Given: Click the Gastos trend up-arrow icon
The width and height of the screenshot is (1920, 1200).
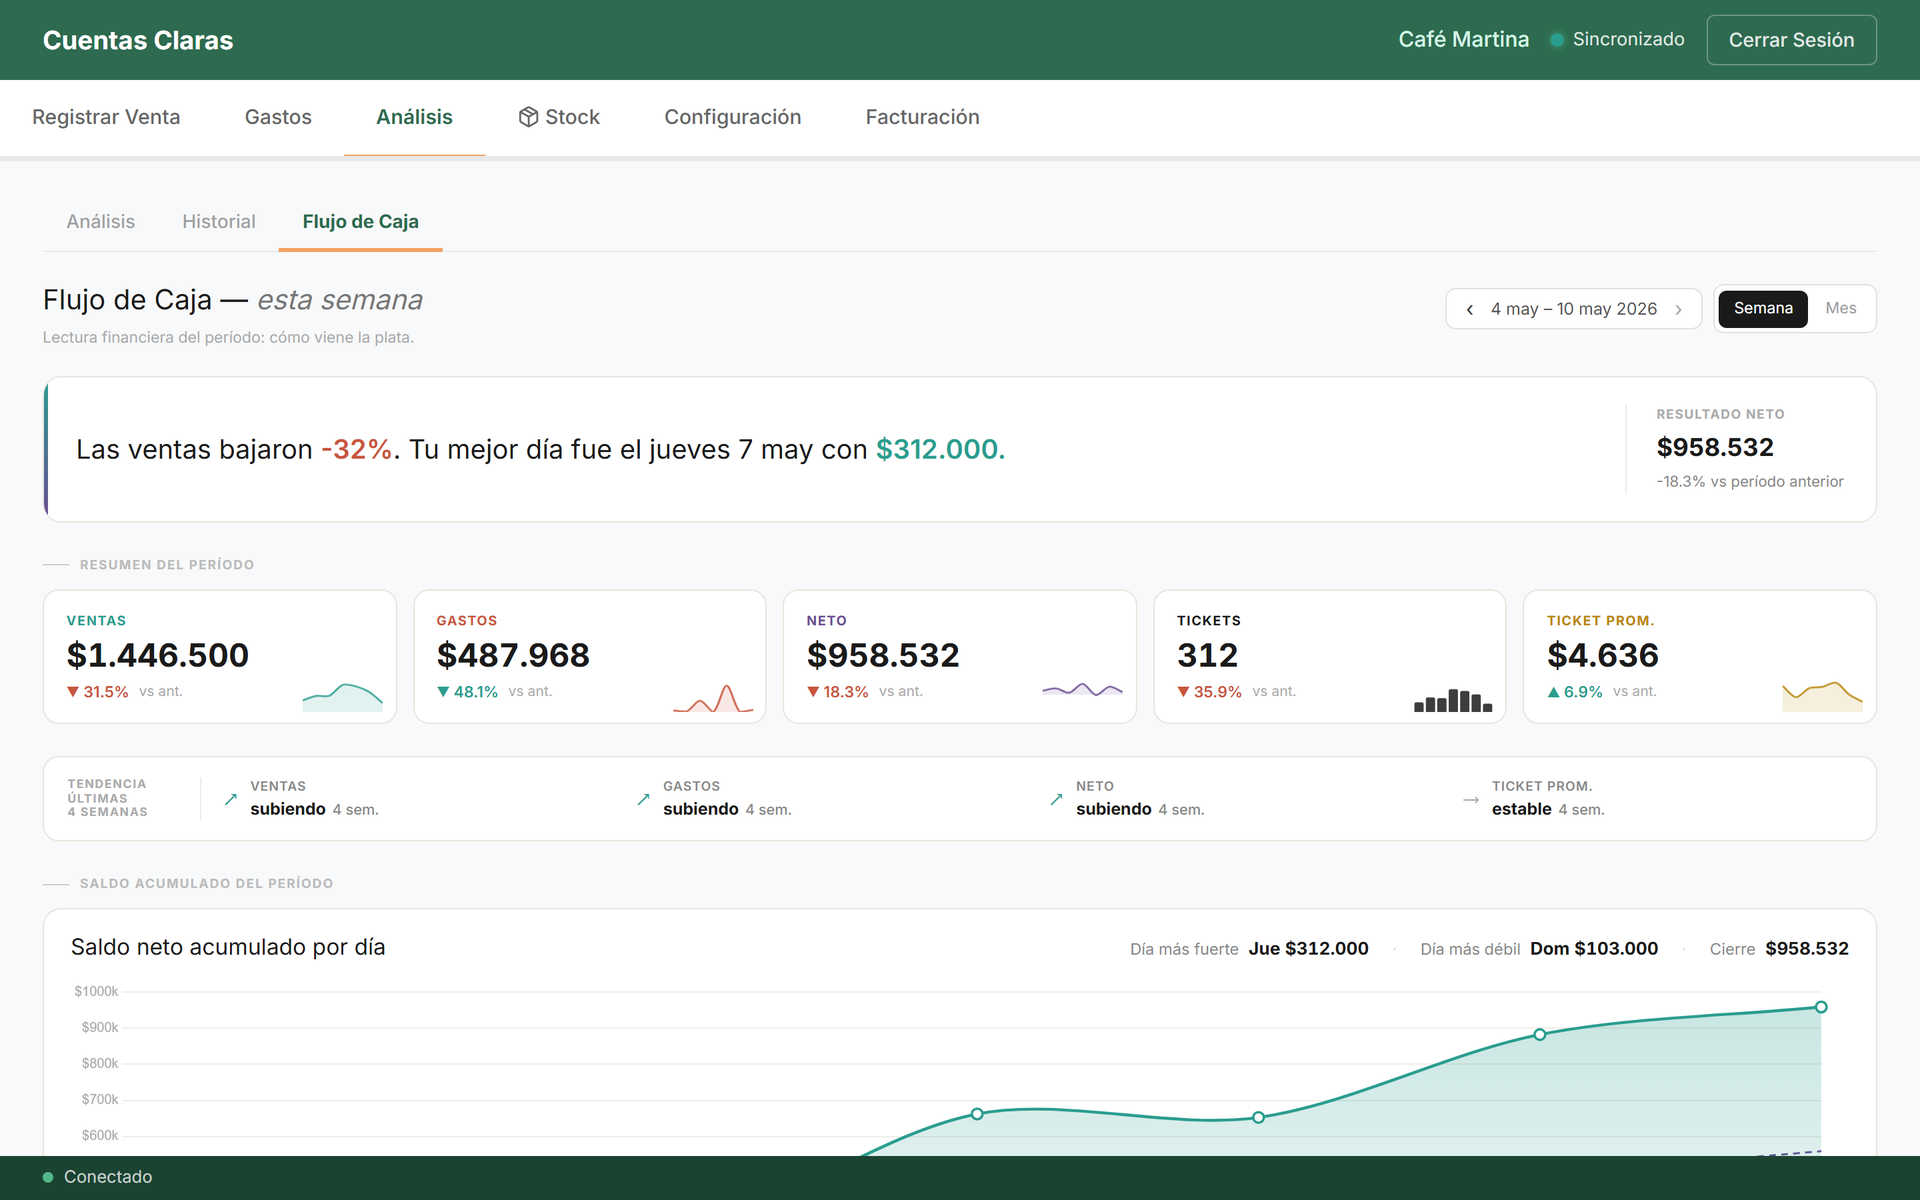Looking at the screenshot, I should coord(644,799).
